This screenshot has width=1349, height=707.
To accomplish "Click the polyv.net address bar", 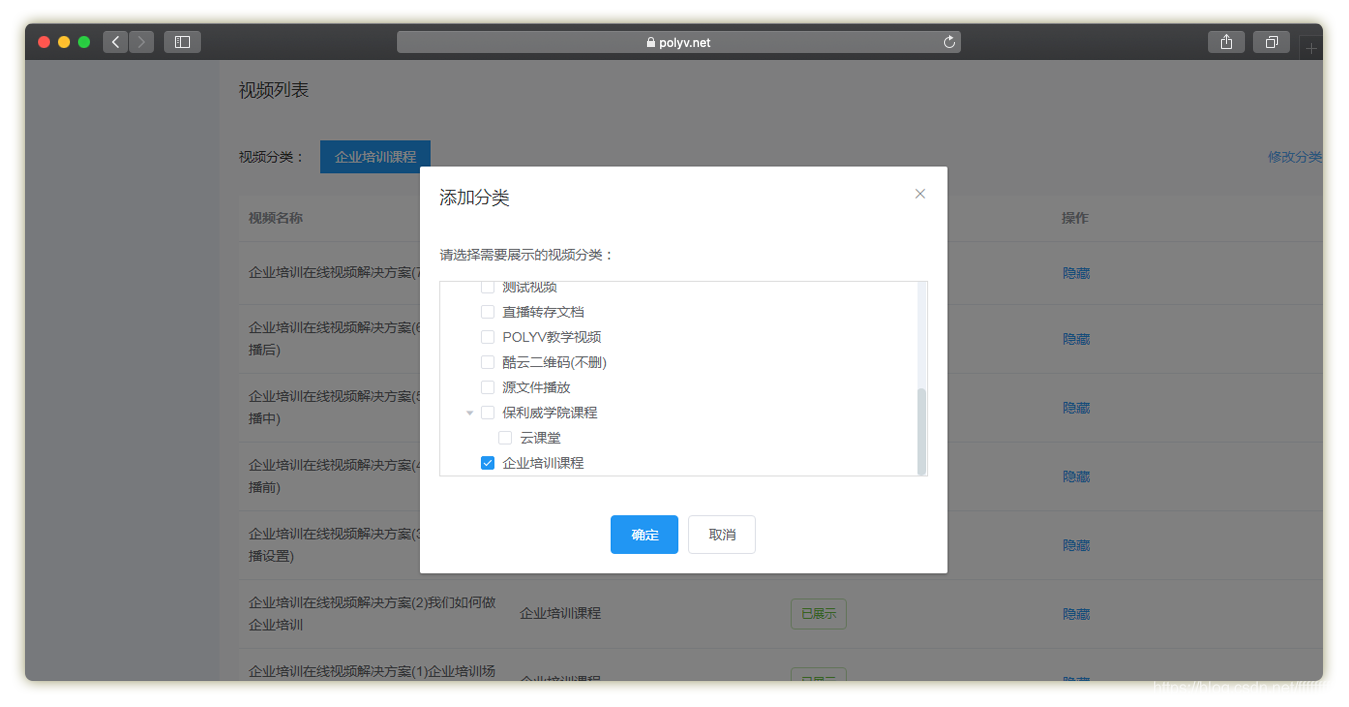I will [x=679, y=42].
